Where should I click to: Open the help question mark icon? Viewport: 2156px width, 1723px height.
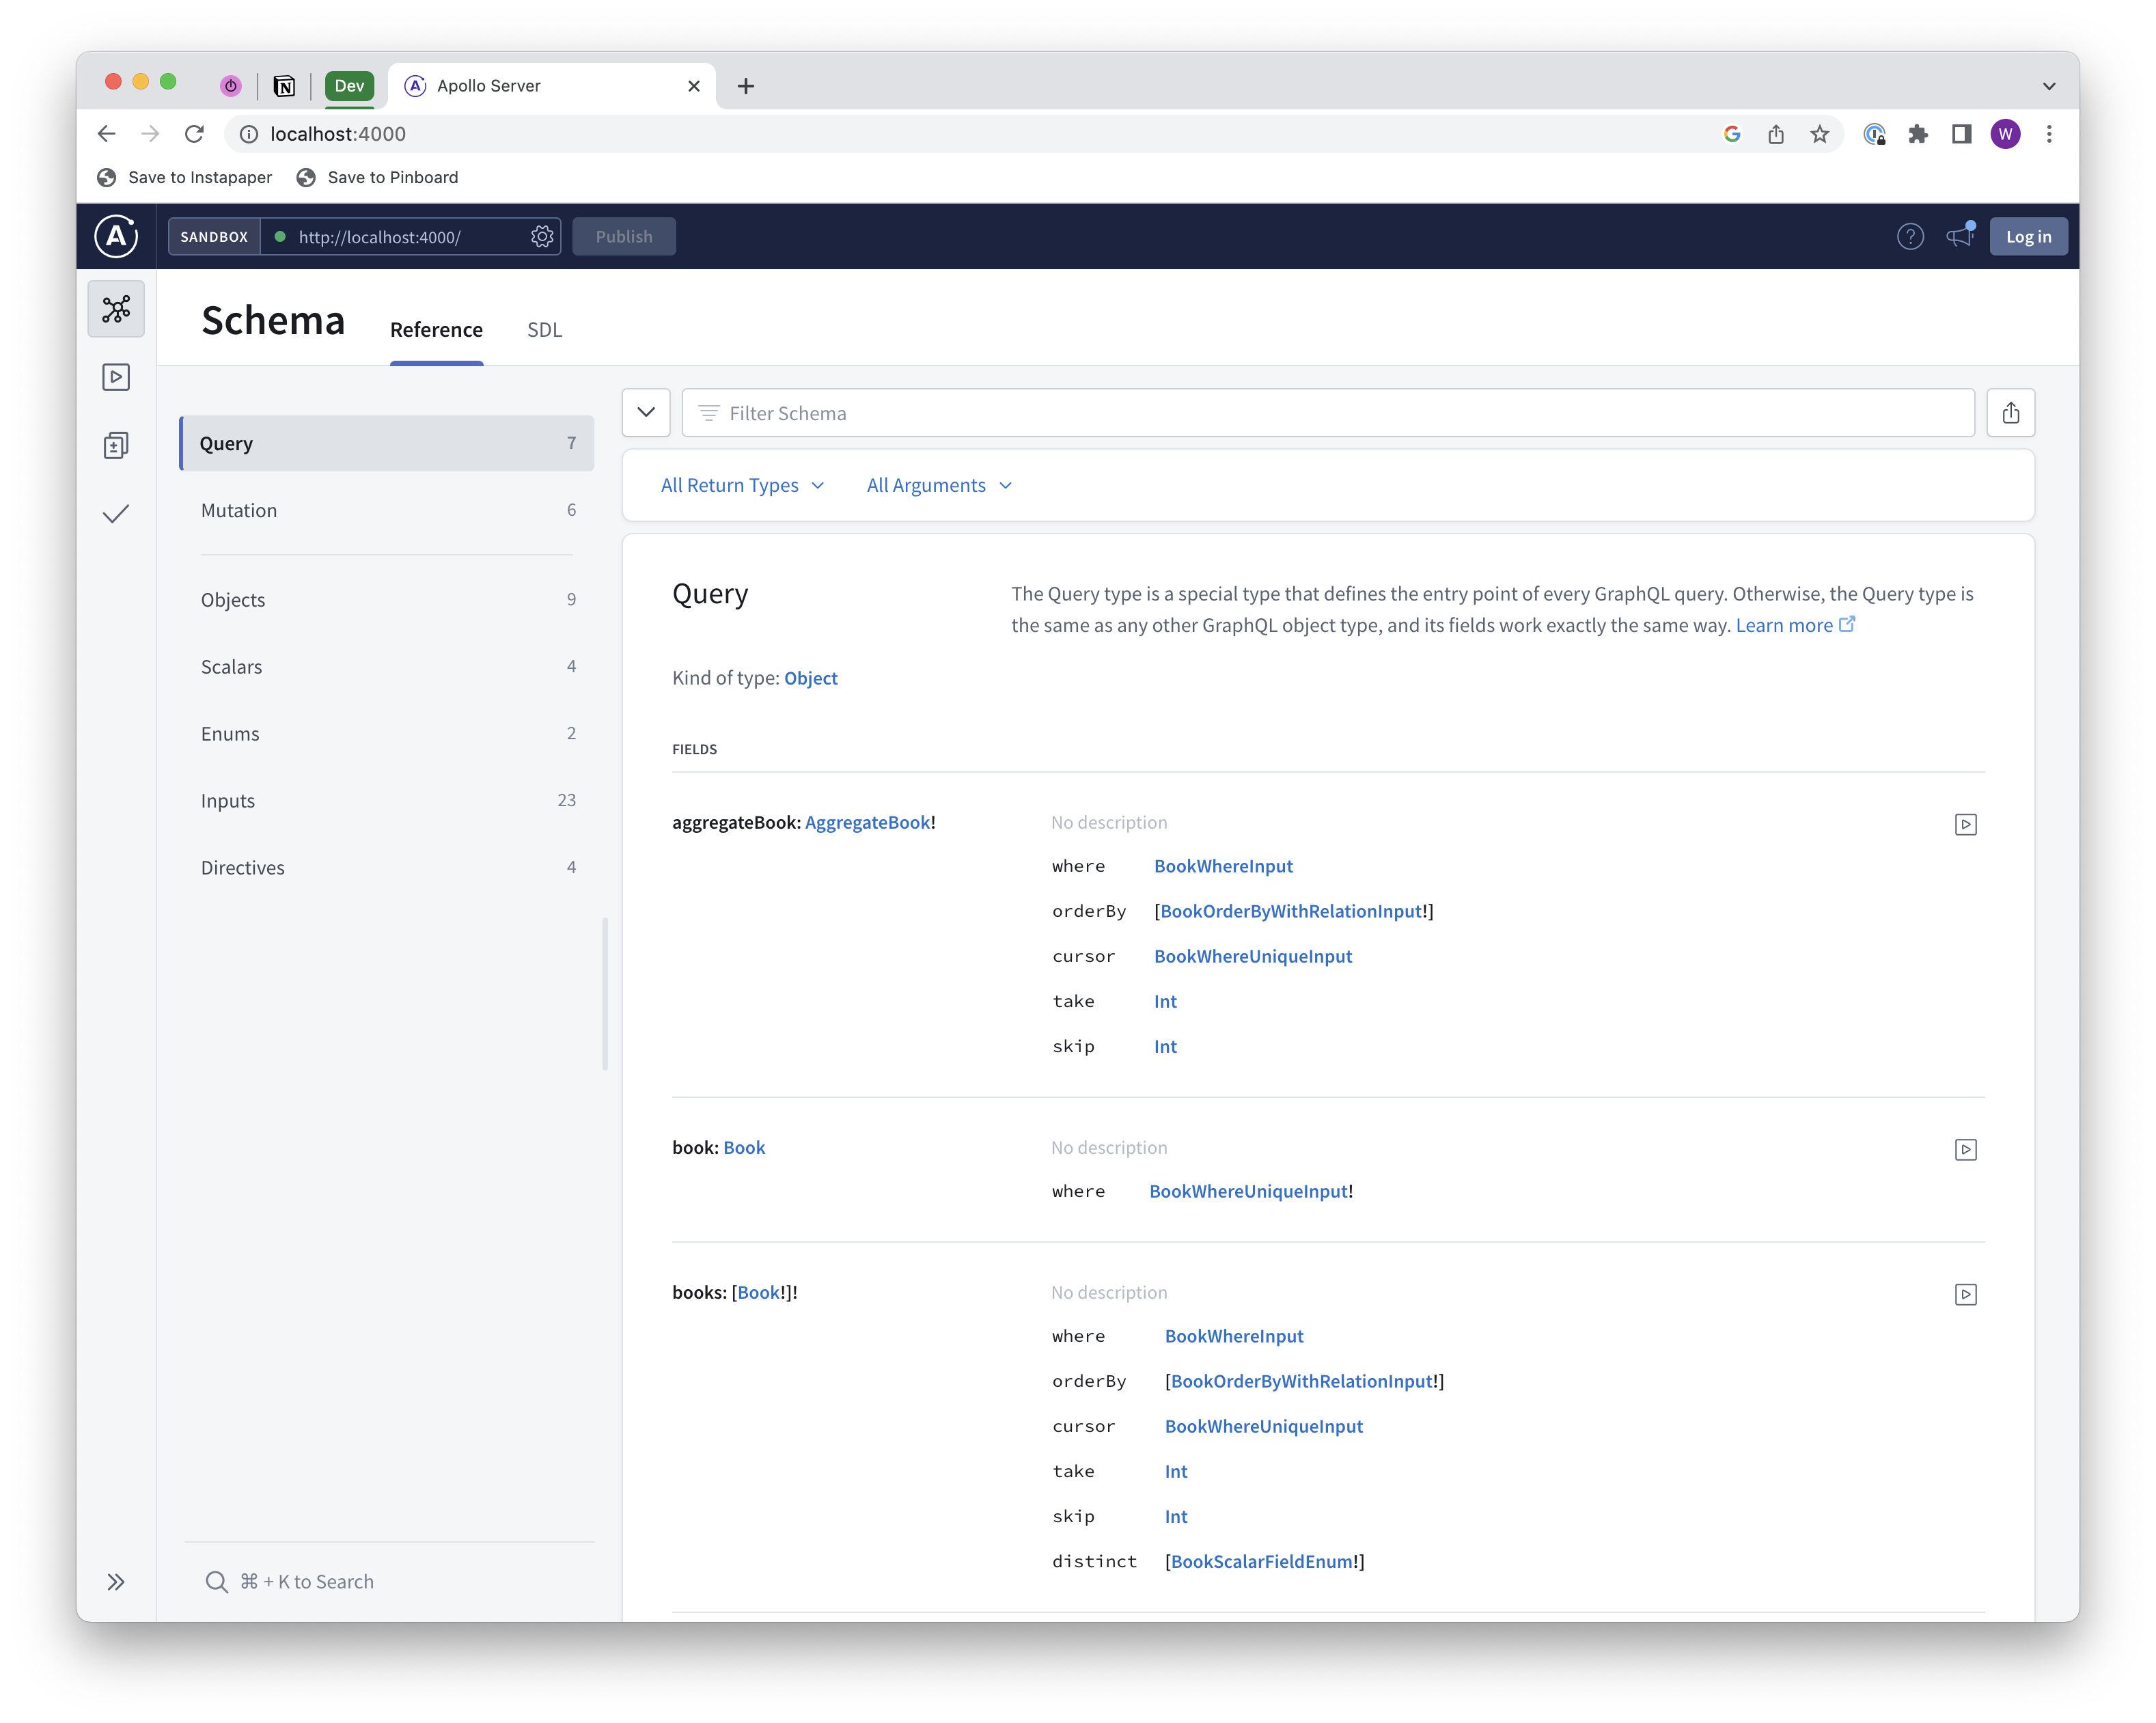[x=1910, y=237]
